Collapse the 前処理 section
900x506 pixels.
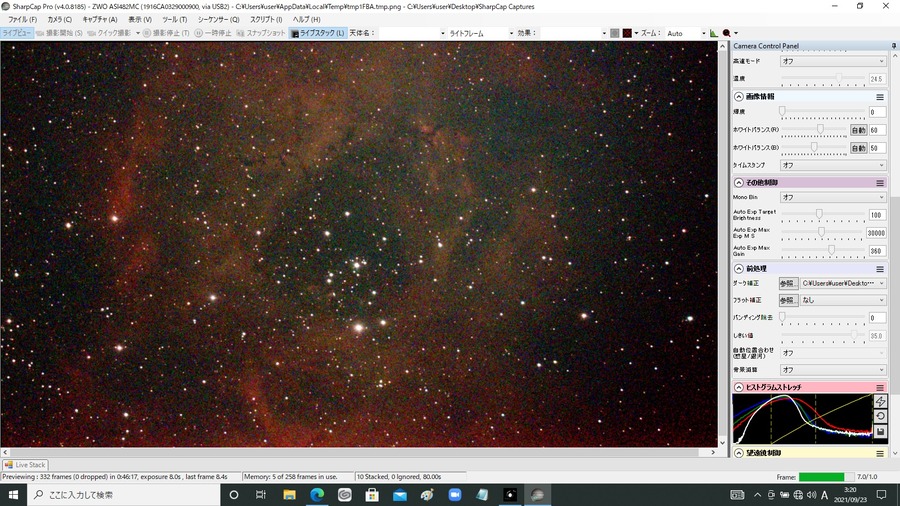[739, 268]
